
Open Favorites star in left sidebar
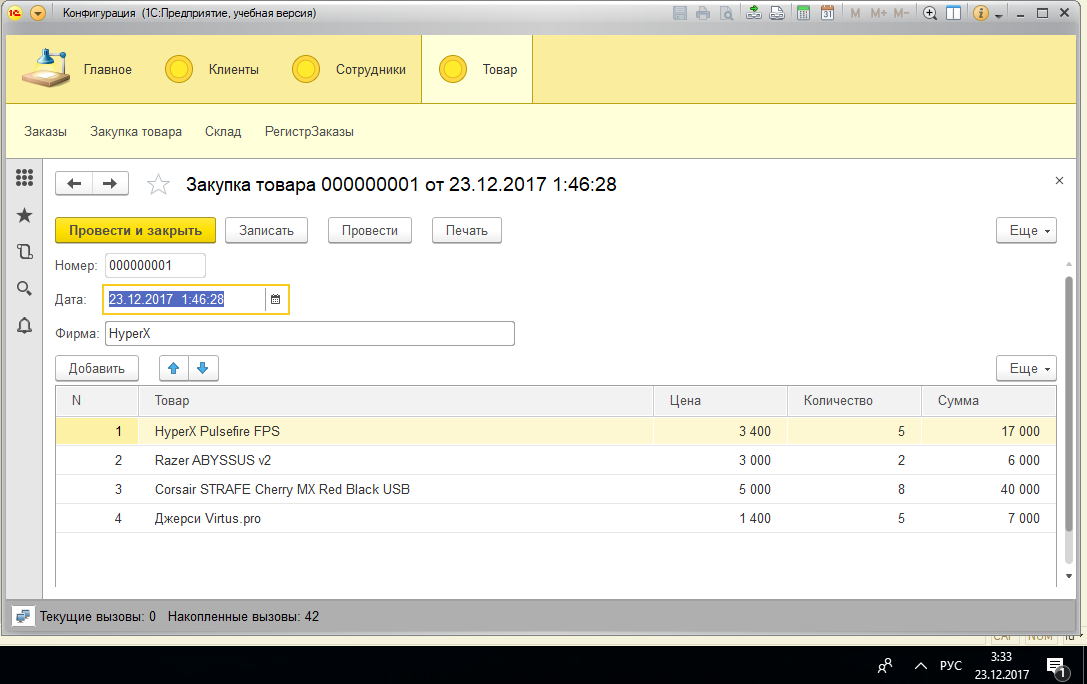(24, 215)
